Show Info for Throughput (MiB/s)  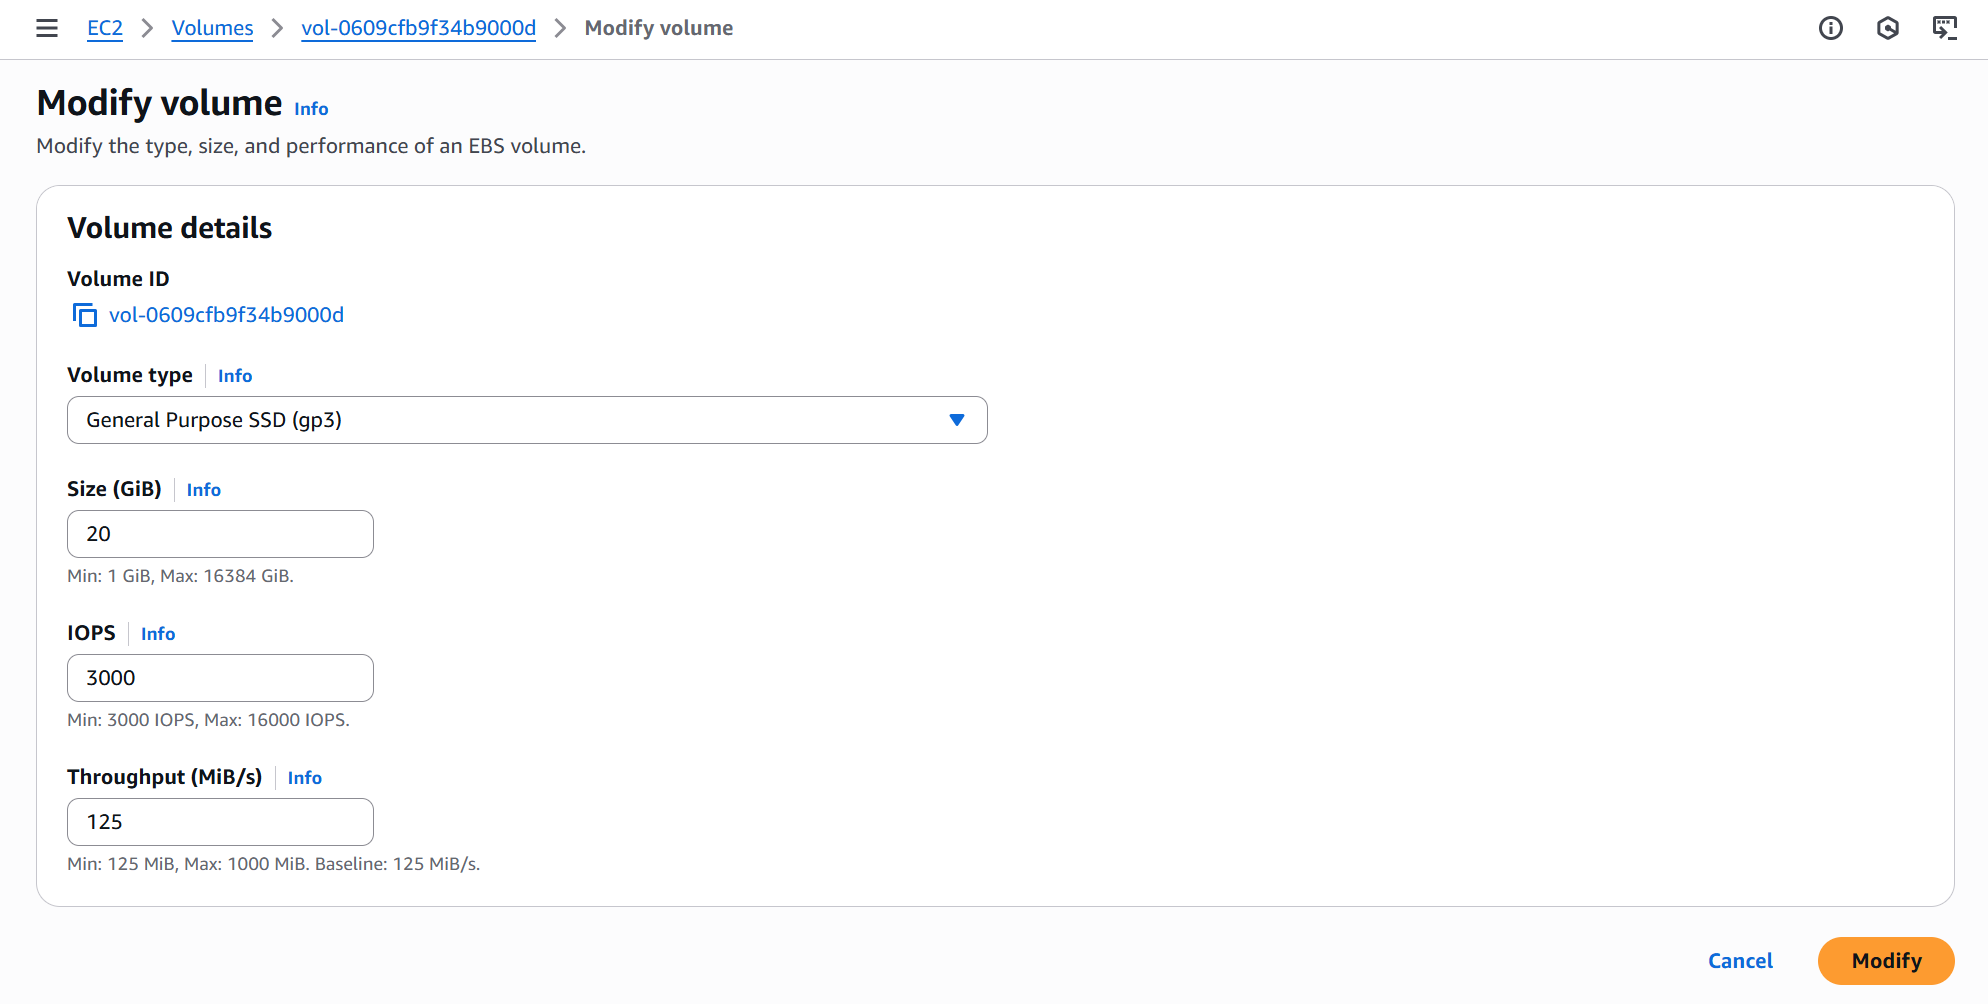305,778
